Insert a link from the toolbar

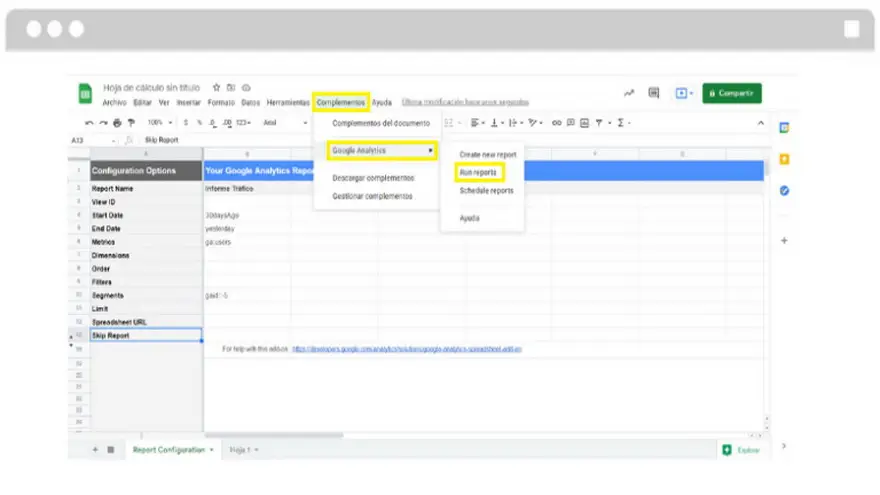point(556,122)
